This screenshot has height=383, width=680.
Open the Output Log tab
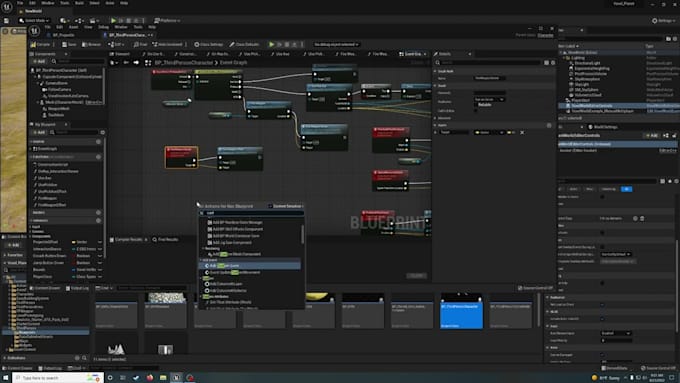pos(77,288)
